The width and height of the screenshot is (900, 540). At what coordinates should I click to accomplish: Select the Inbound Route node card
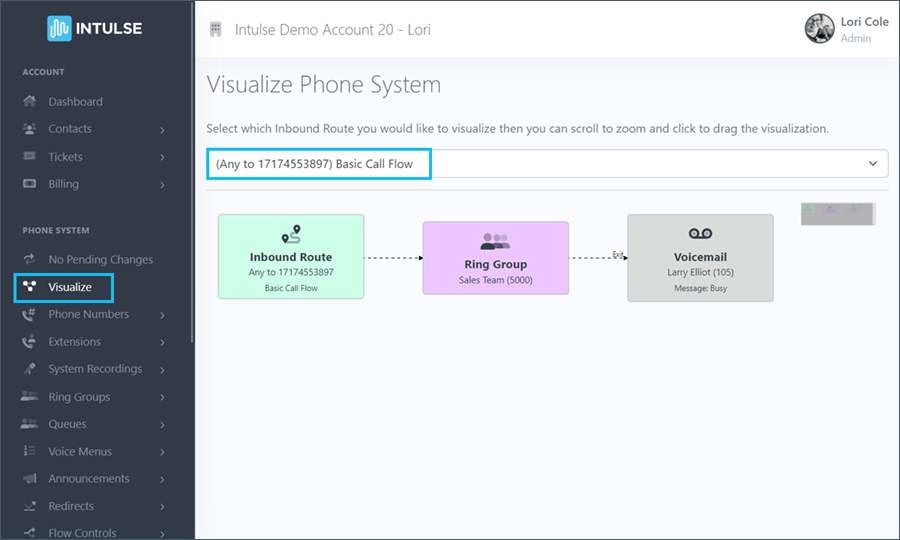point(291,257)
